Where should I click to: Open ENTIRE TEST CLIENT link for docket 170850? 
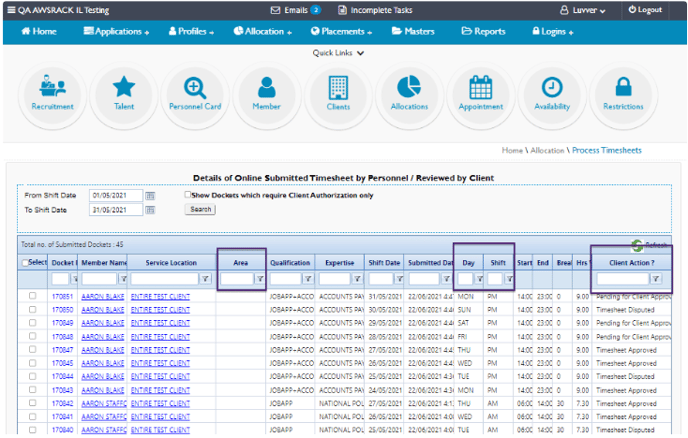[x=160, y=310]
